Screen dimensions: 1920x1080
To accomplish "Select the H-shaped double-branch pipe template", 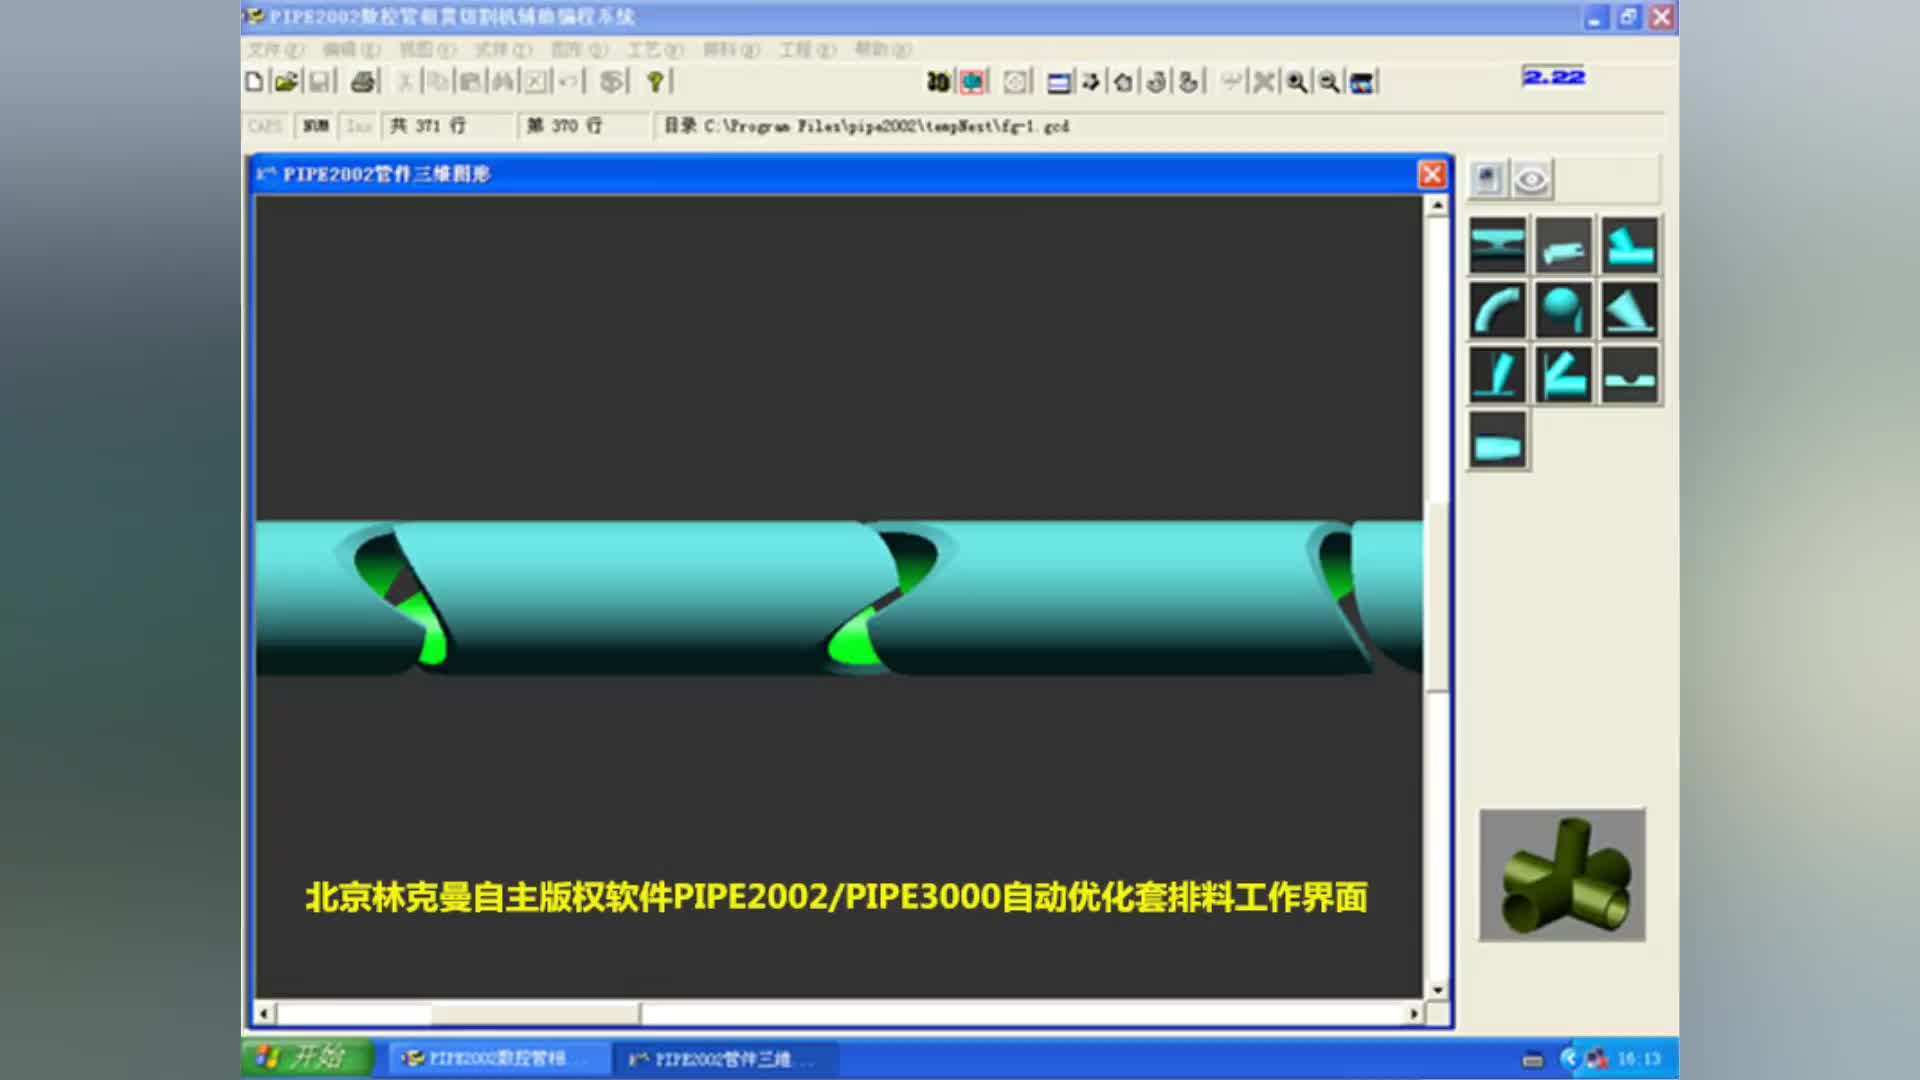I will pos(1497,245).
